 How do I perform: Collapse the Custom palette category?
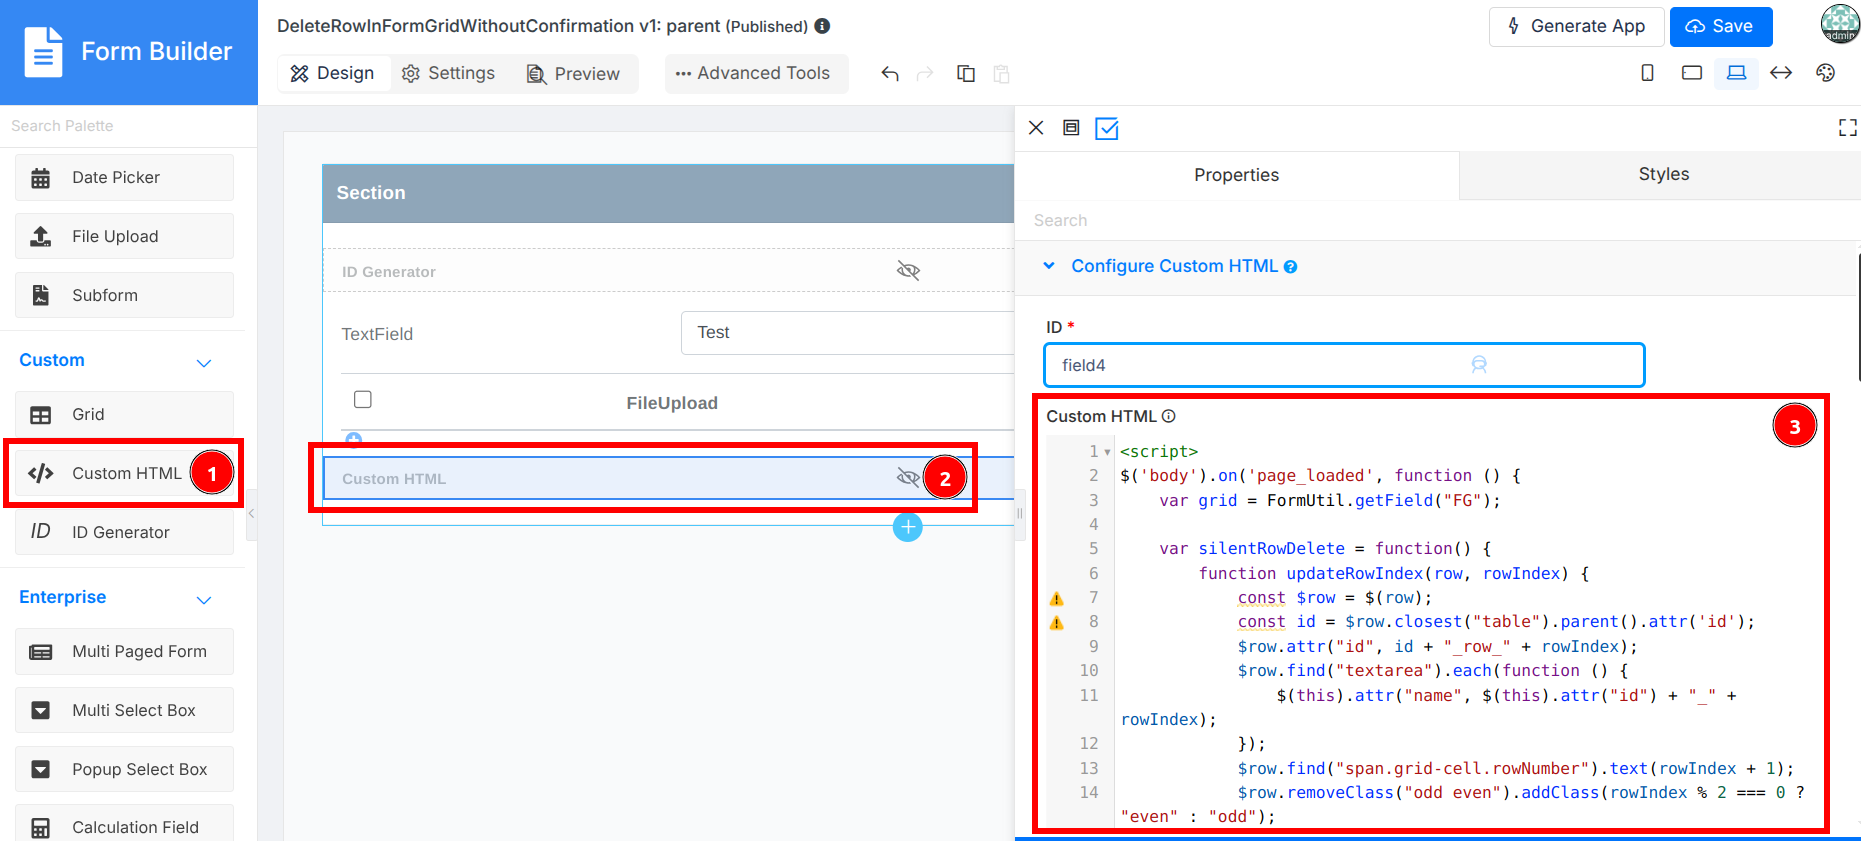(x=204, y=362)
